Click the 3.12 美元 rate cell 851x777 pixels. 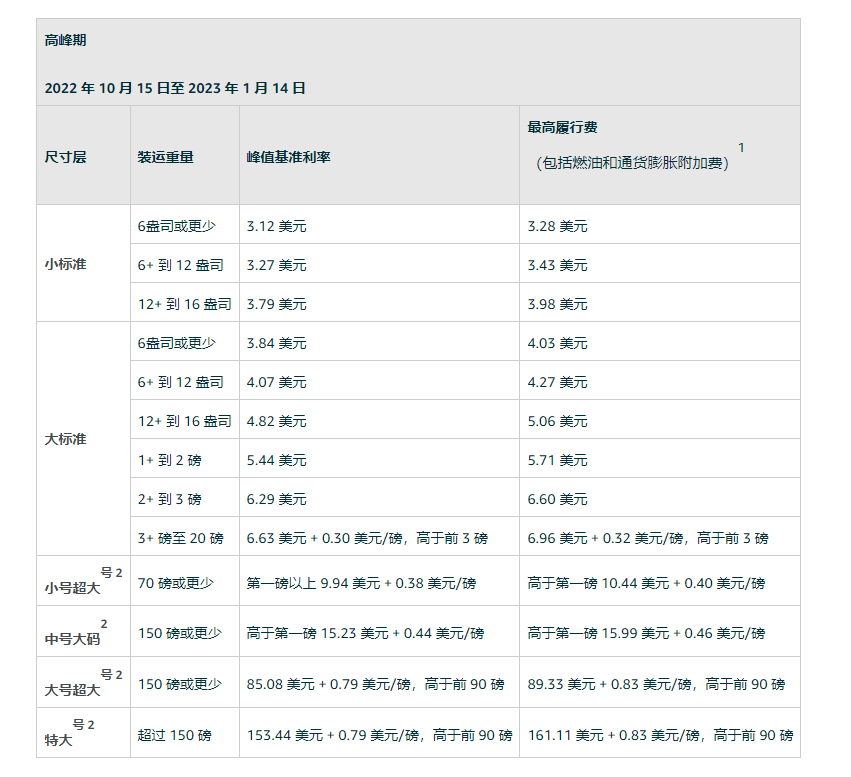tap(277, 226)
